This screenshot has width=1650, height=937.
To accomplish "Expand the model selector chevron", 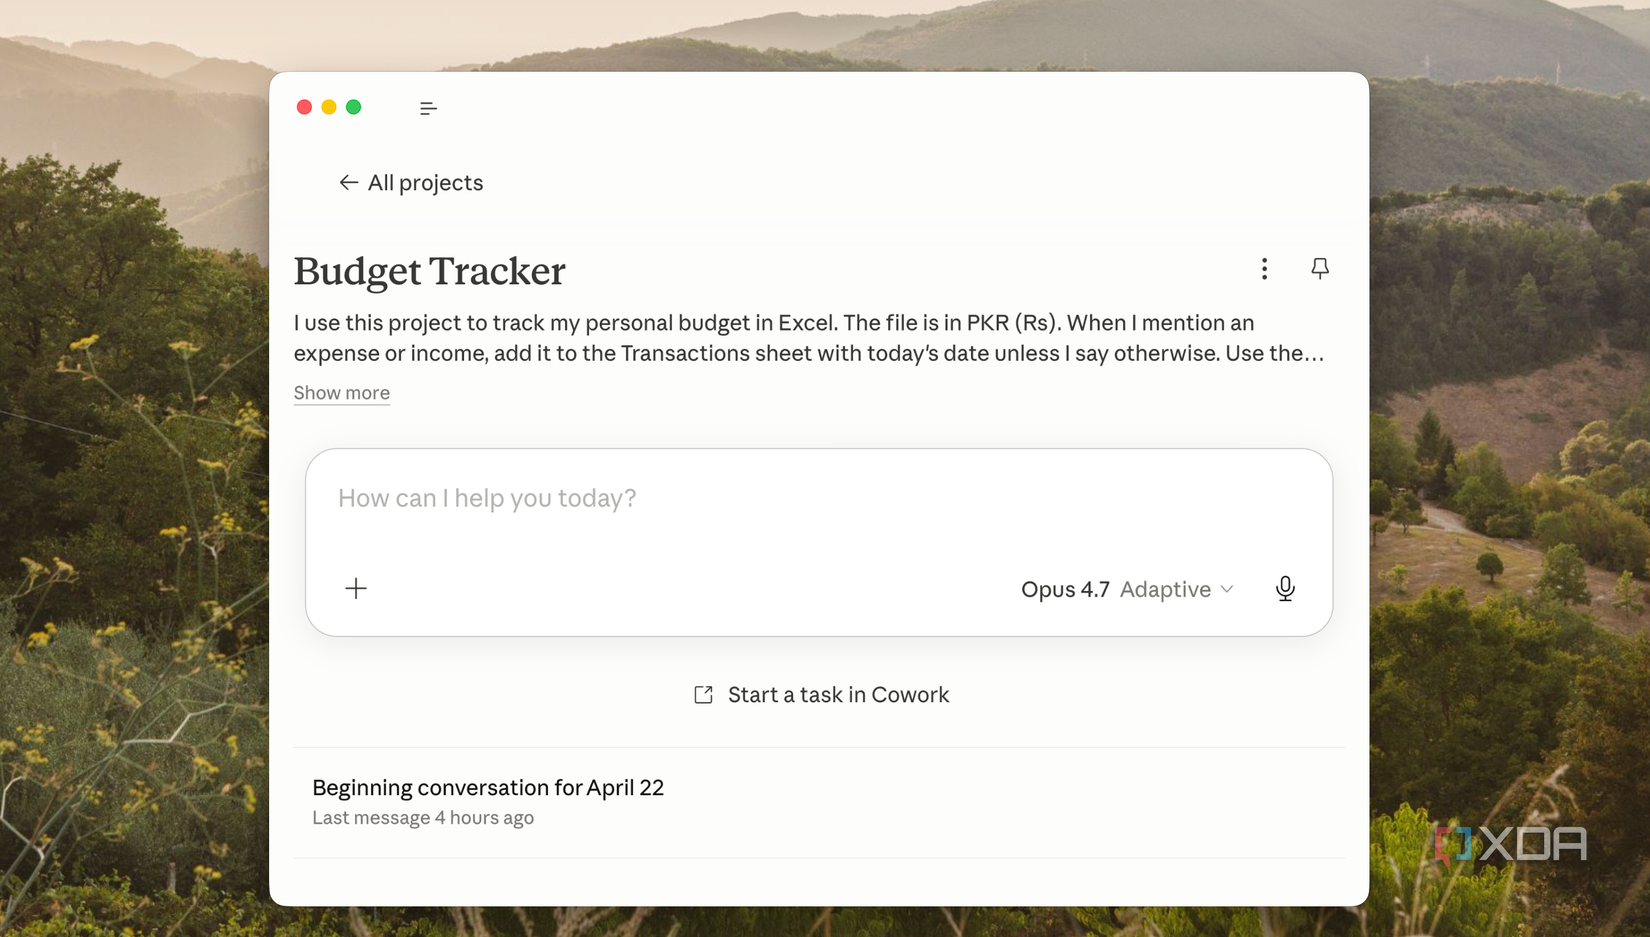I will [1227, 589].
